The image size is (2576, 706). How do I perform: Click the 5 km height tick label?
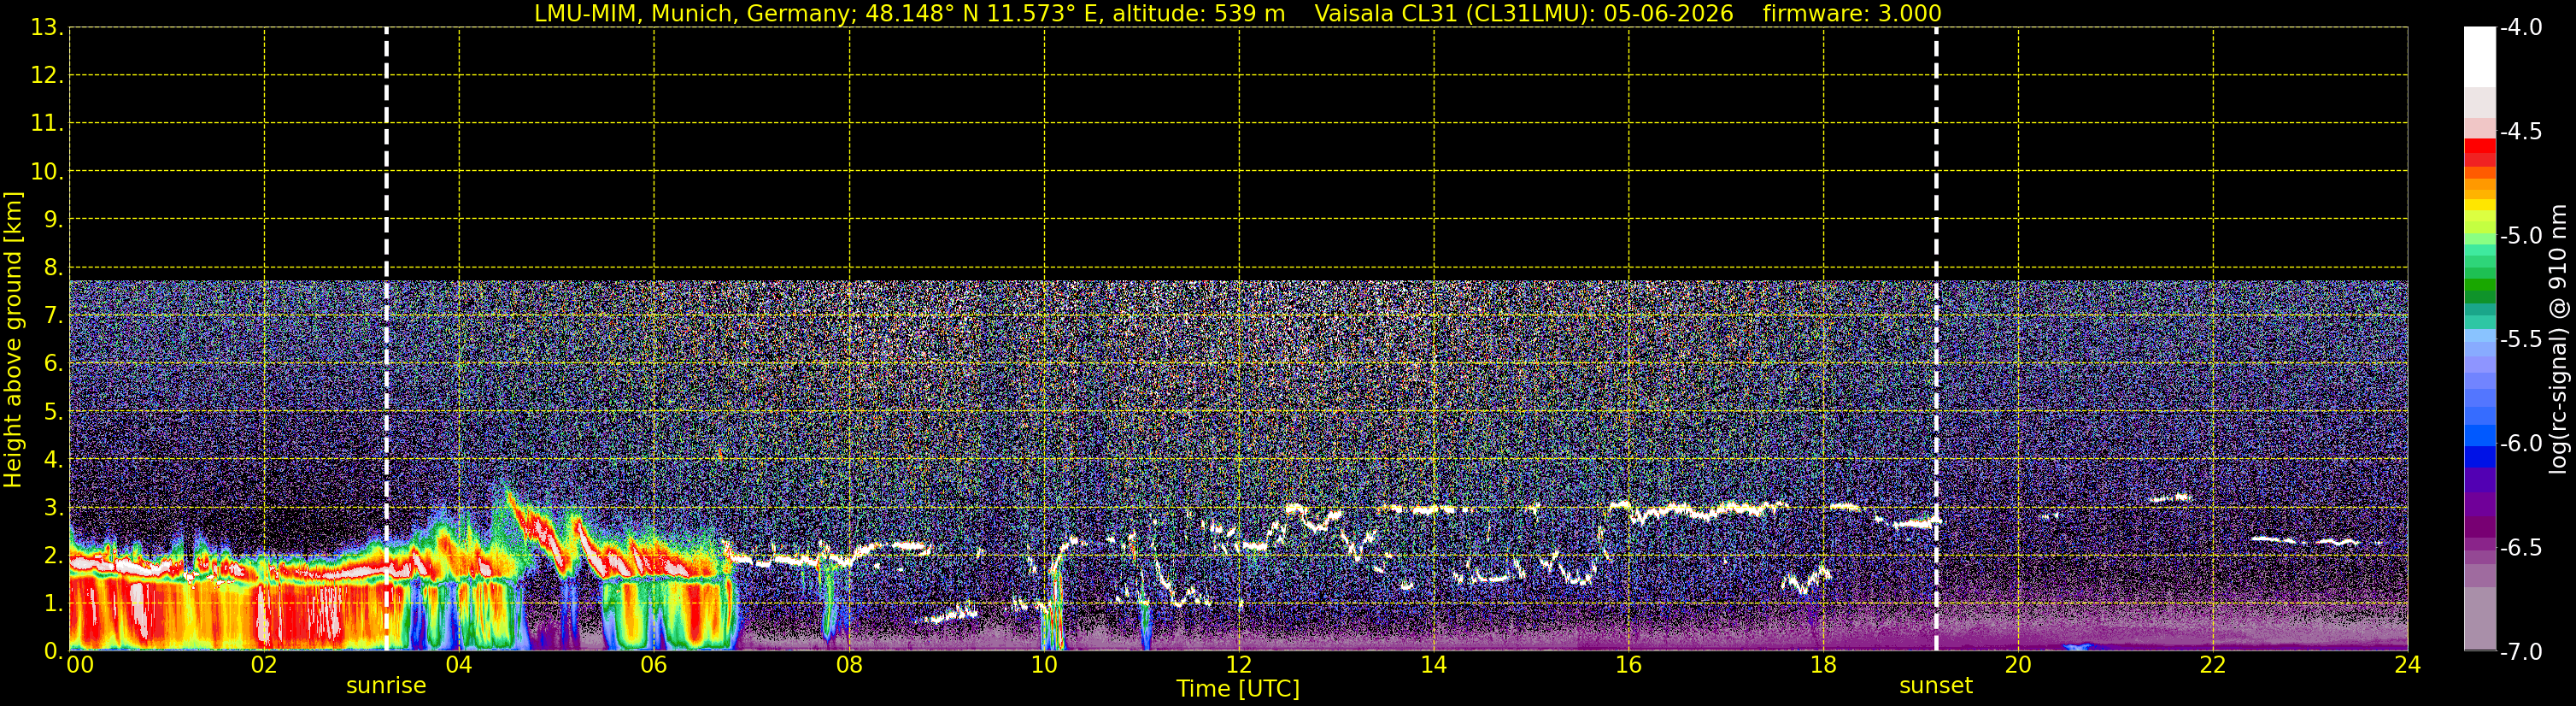[x=50, y=412]
